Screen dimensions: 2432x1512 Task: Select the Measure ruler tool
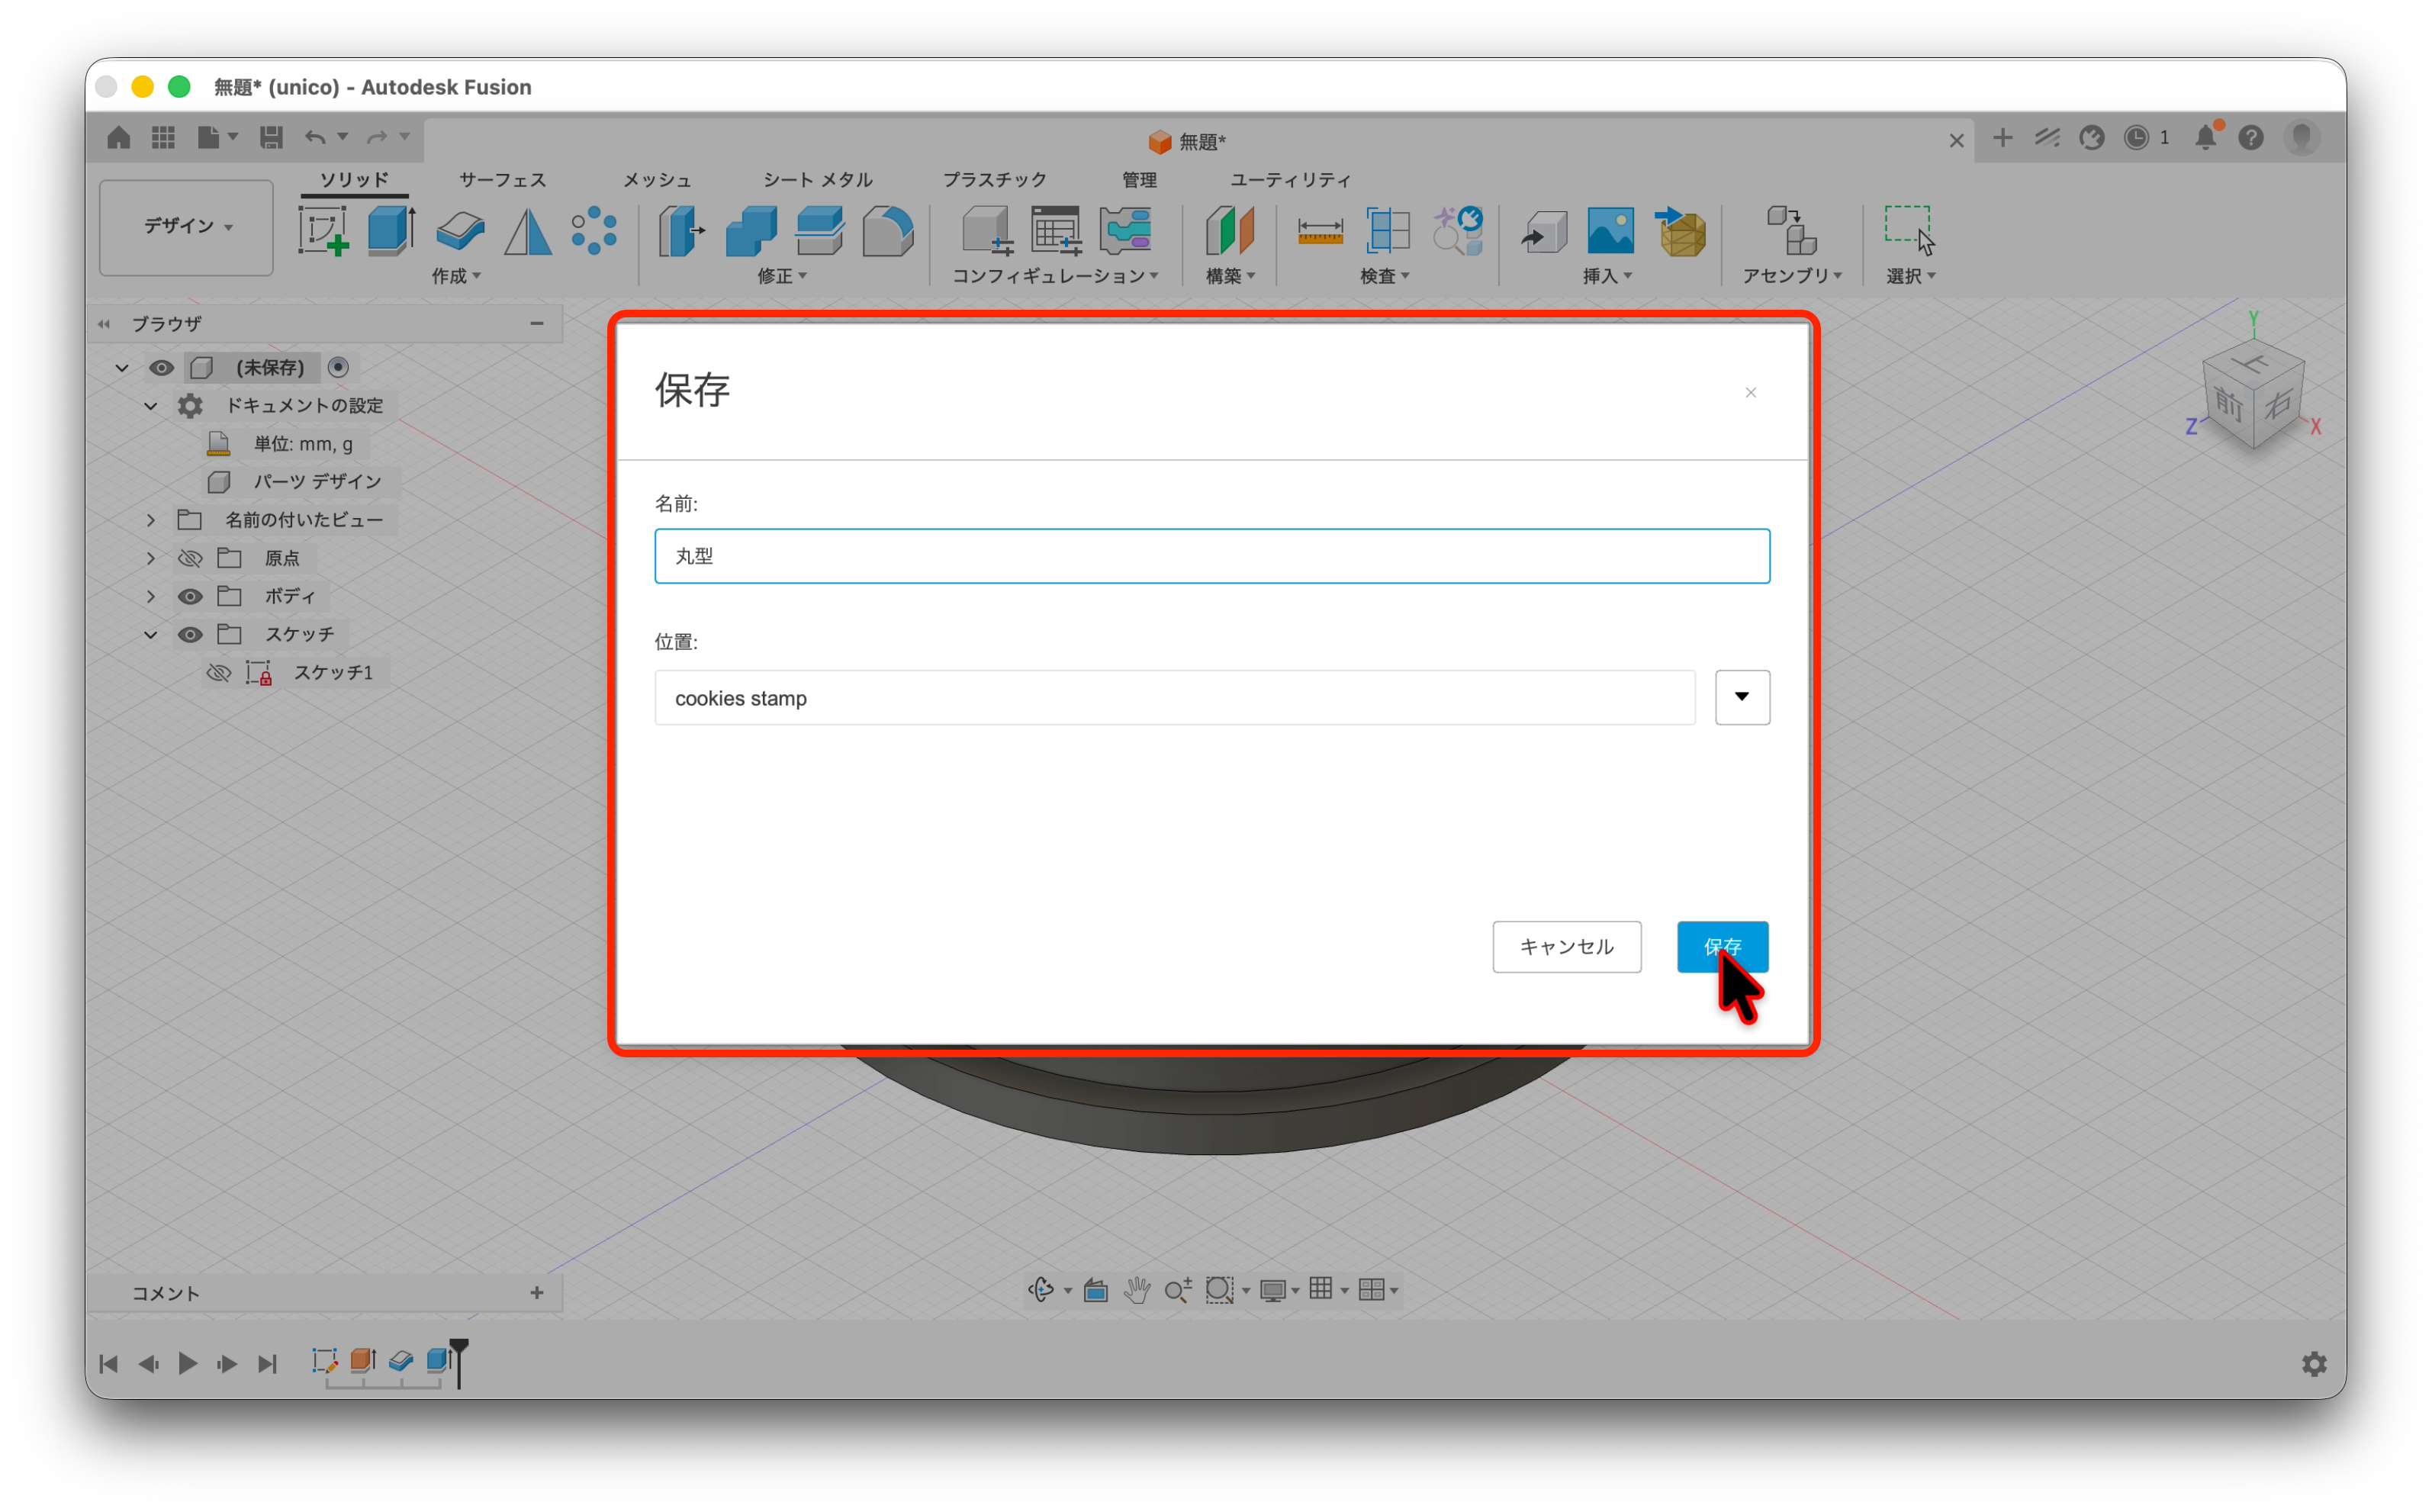[1320, 231]
